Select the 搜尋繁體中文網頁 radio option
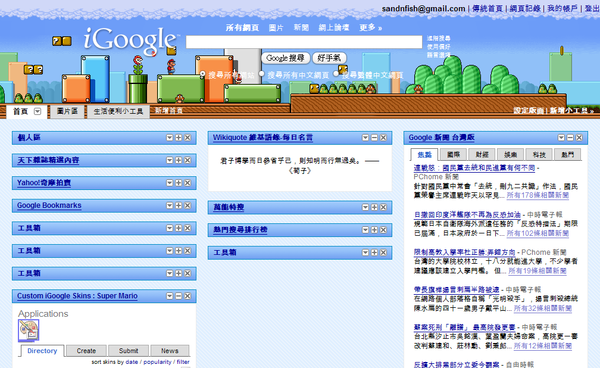Image resolution: width=600 pixels, height=368 pixels. point(336,74)
